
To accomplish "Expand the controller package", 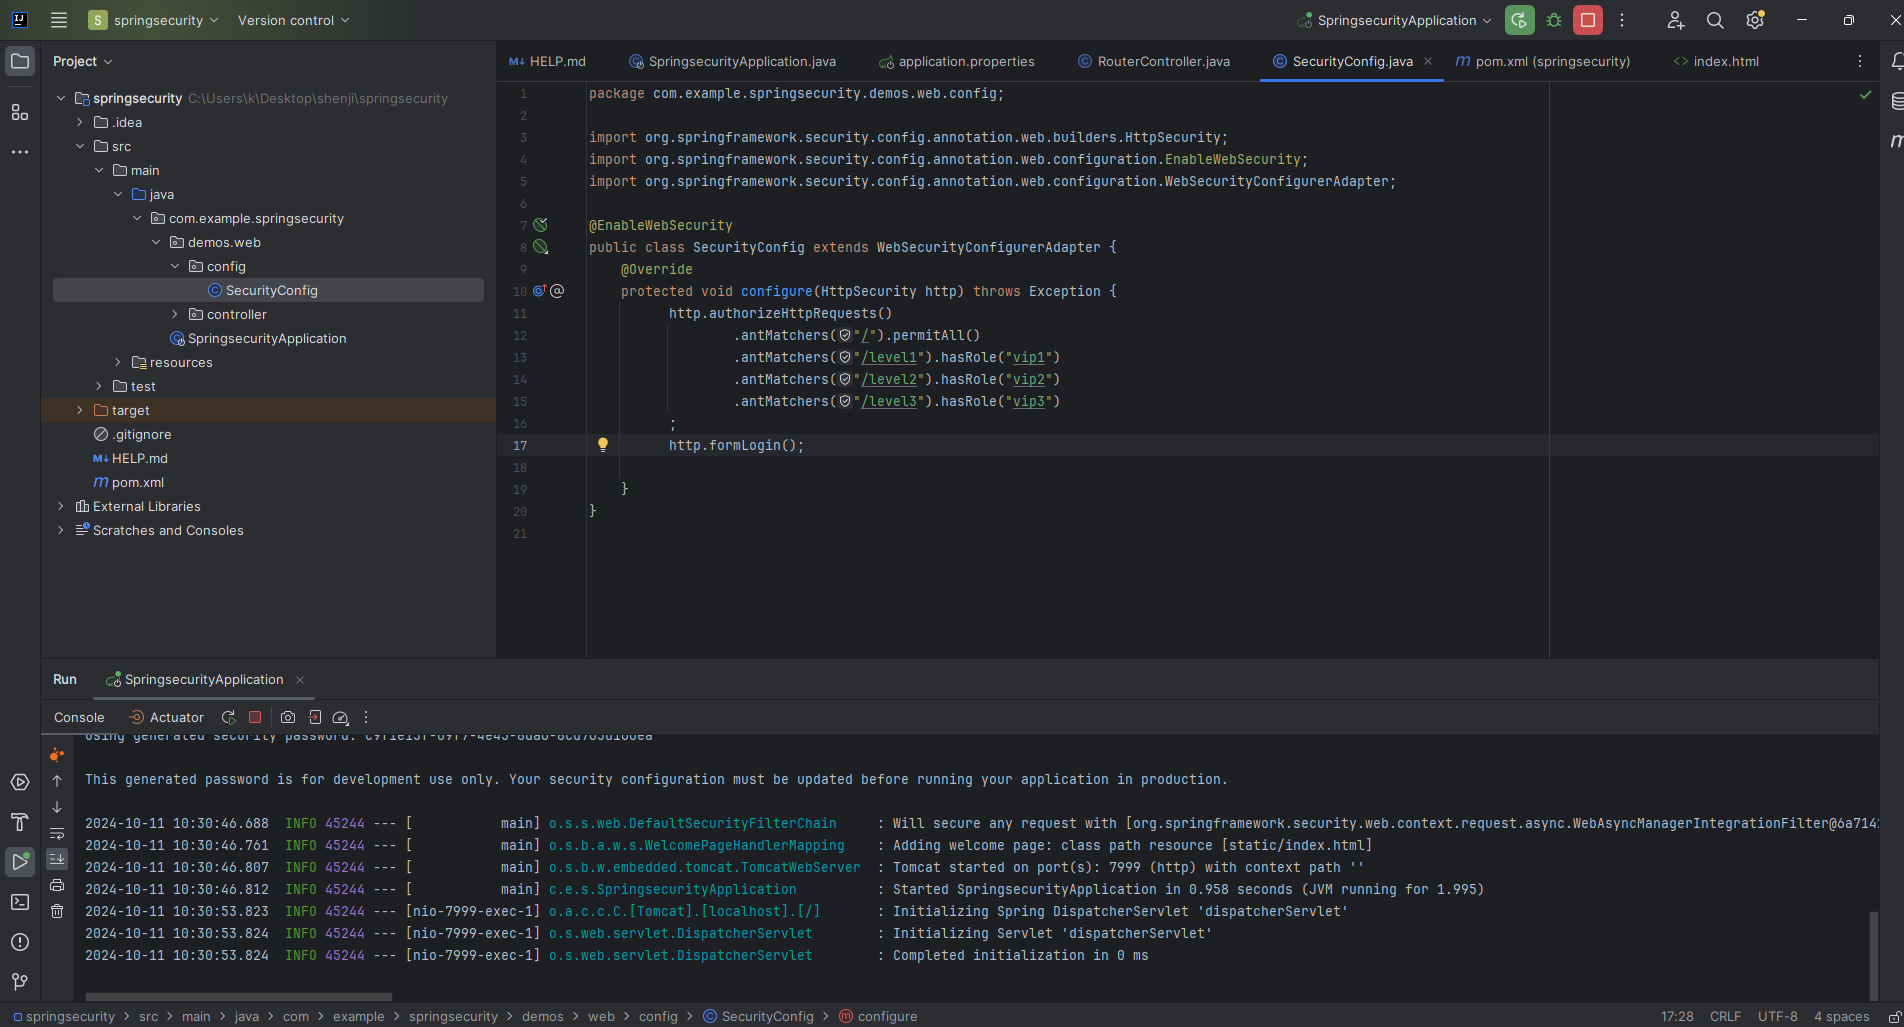I will click(x=175, y=314).
